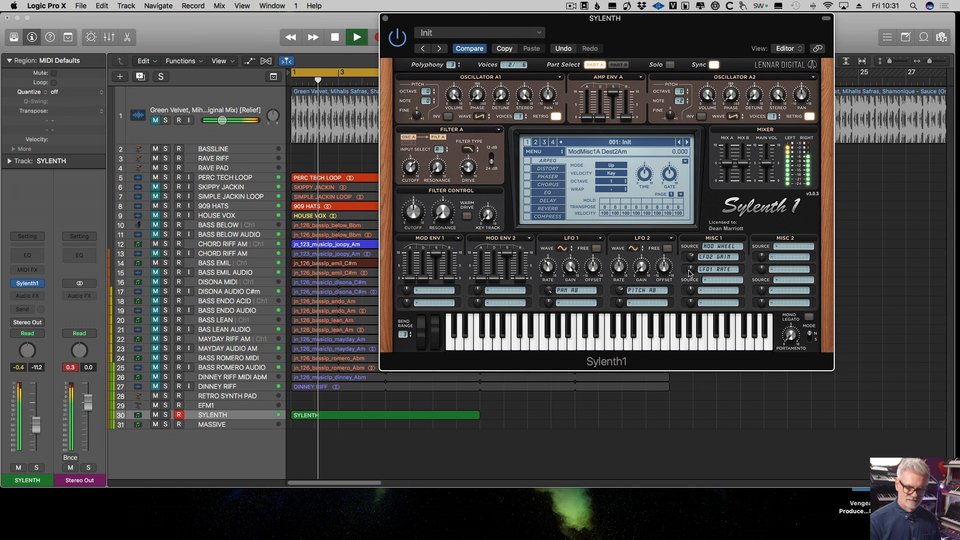The width and height of the screenshot is (960, 540).
Task: Toggle the Solo switch in Sylenth
Action: 670,64
